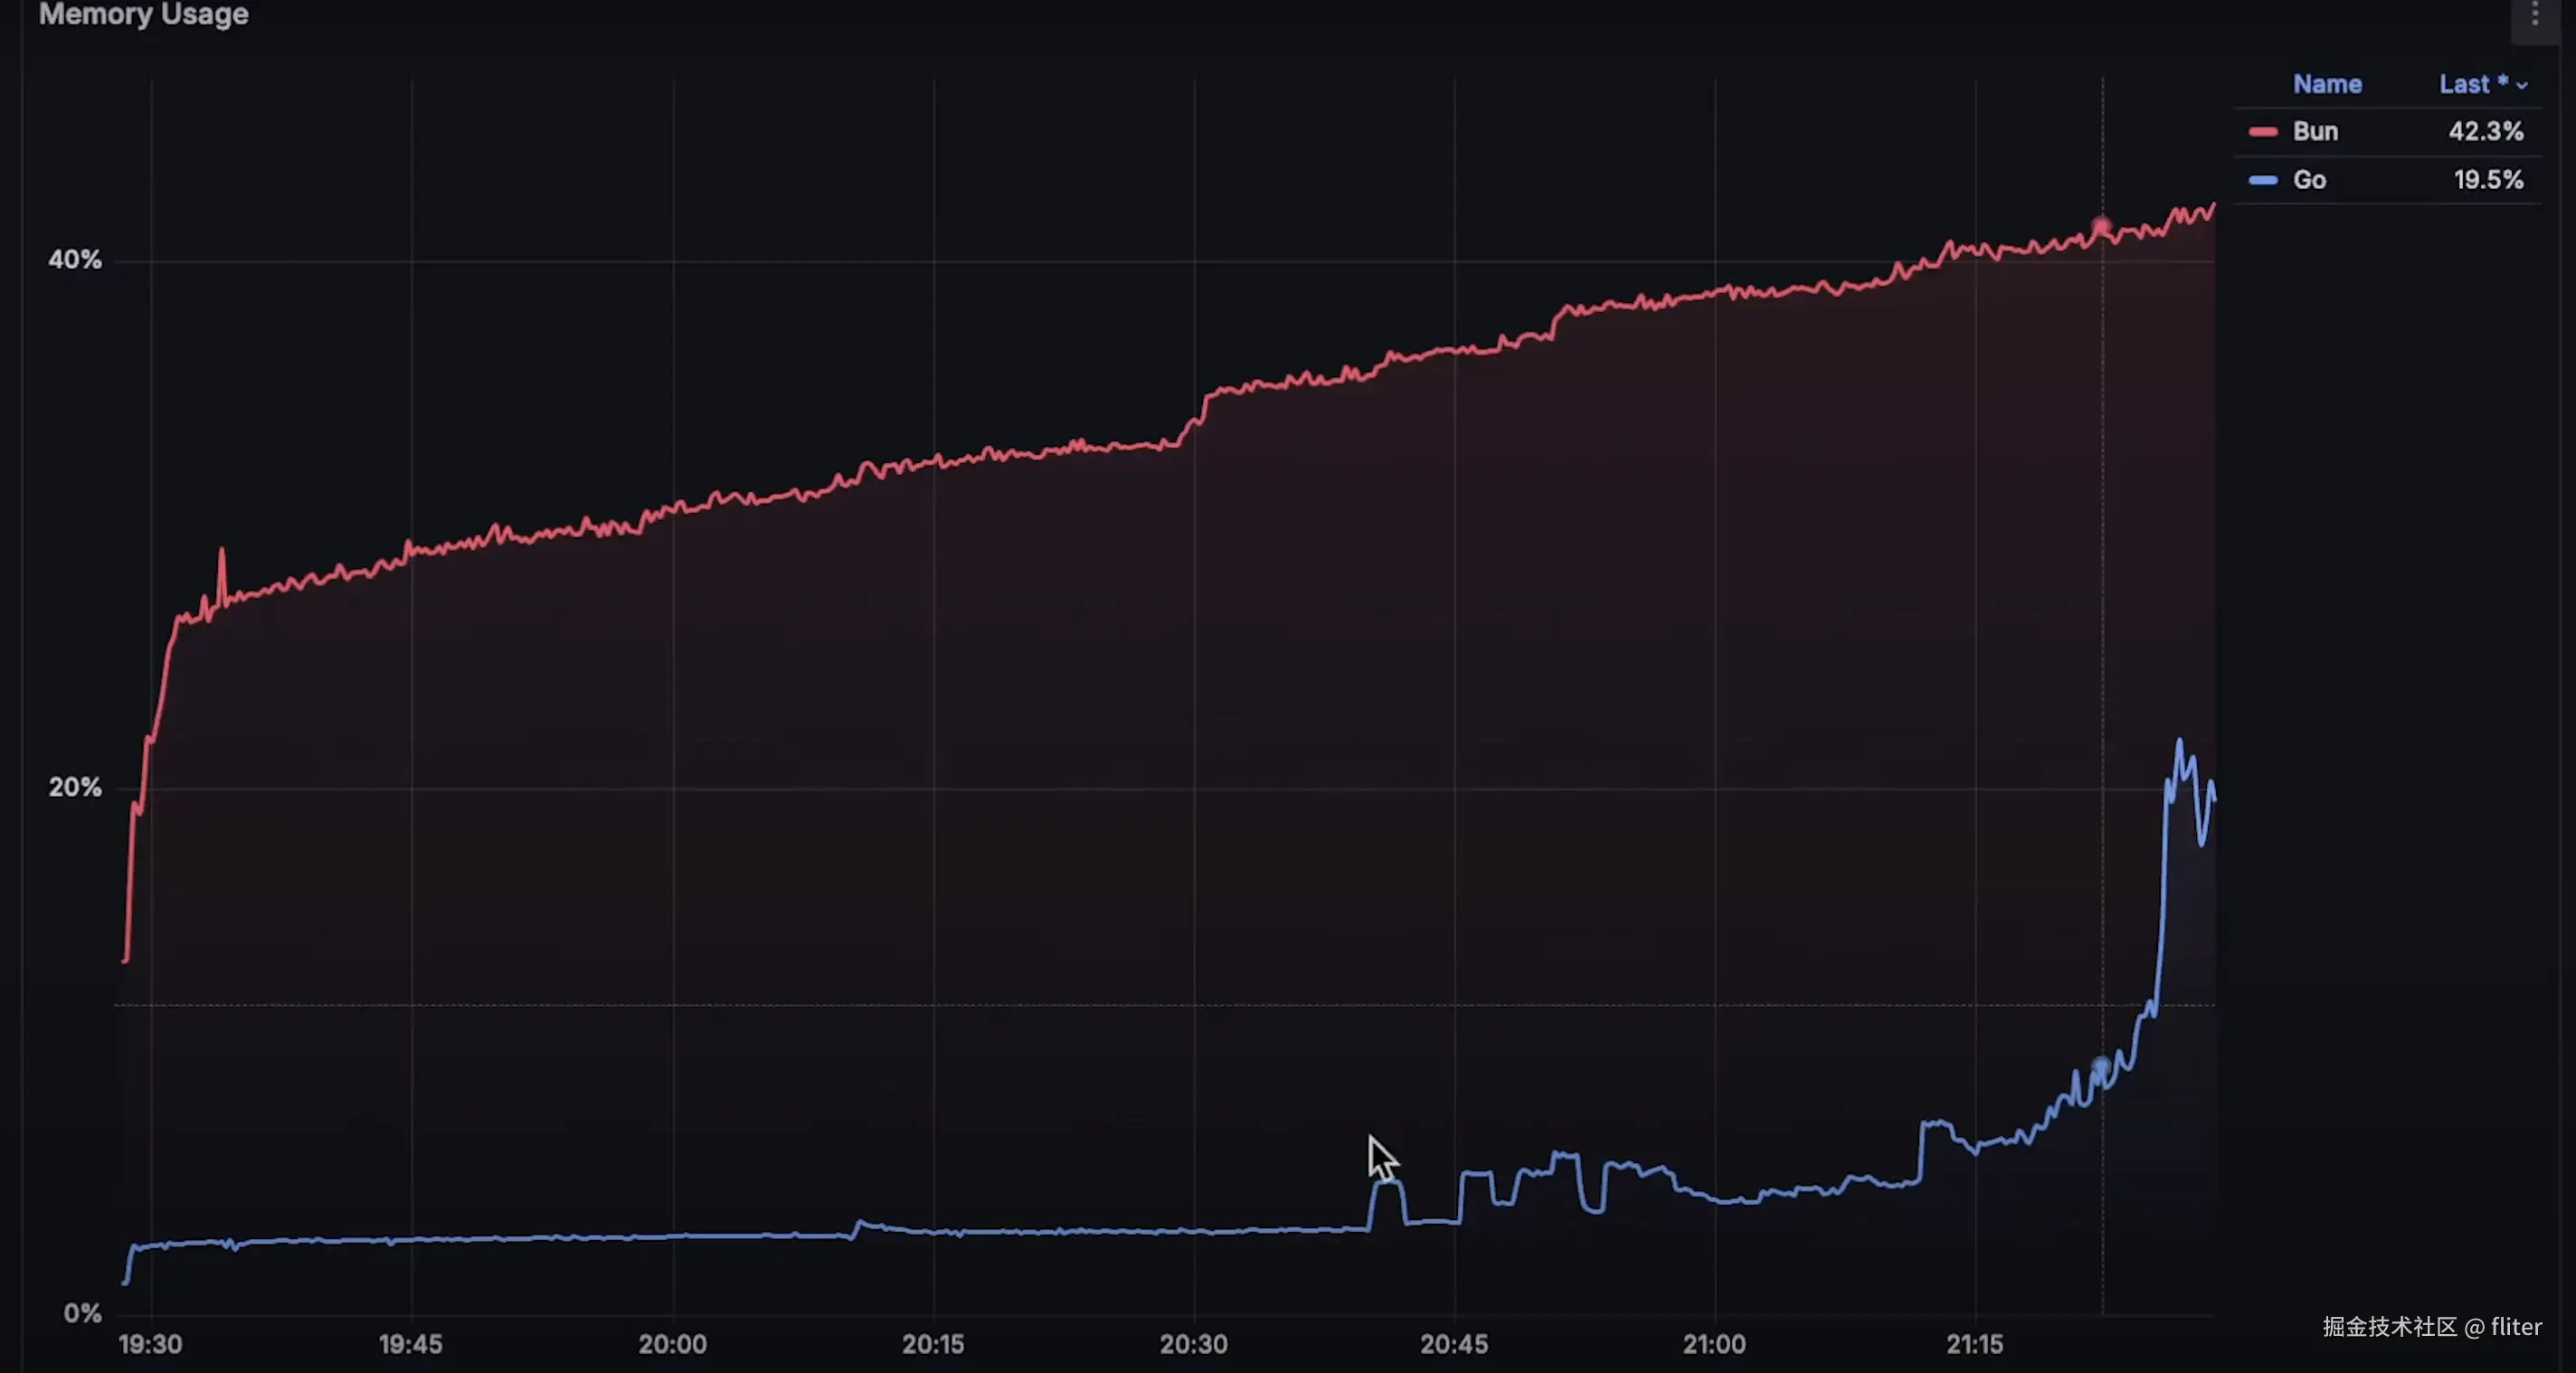Image resolution: width=2576 pixels, height=1373 pixels.
Task: Click the 40% y-axis label
Action: tap(75, 260)
